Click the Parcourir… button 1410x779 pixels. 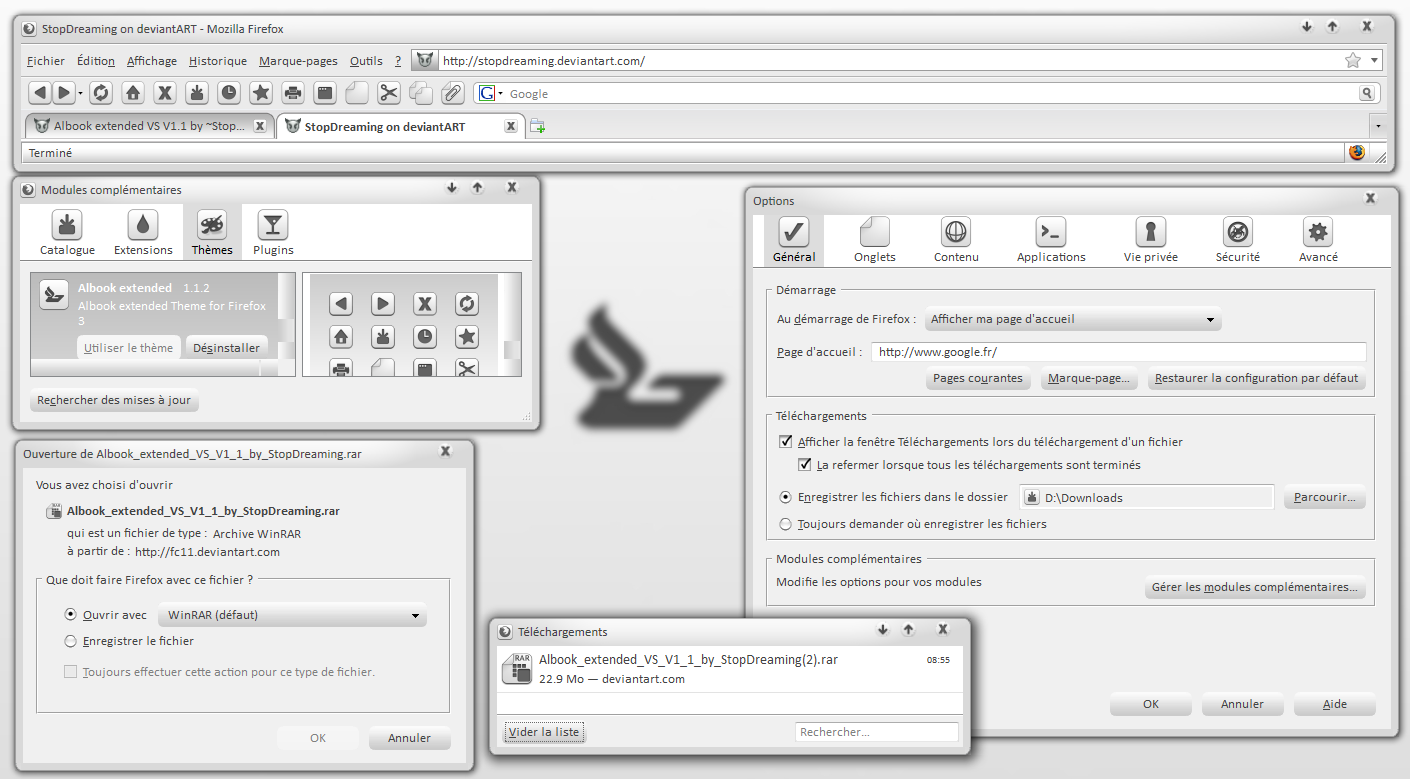pyautogui.click(x=1325, y=497)
